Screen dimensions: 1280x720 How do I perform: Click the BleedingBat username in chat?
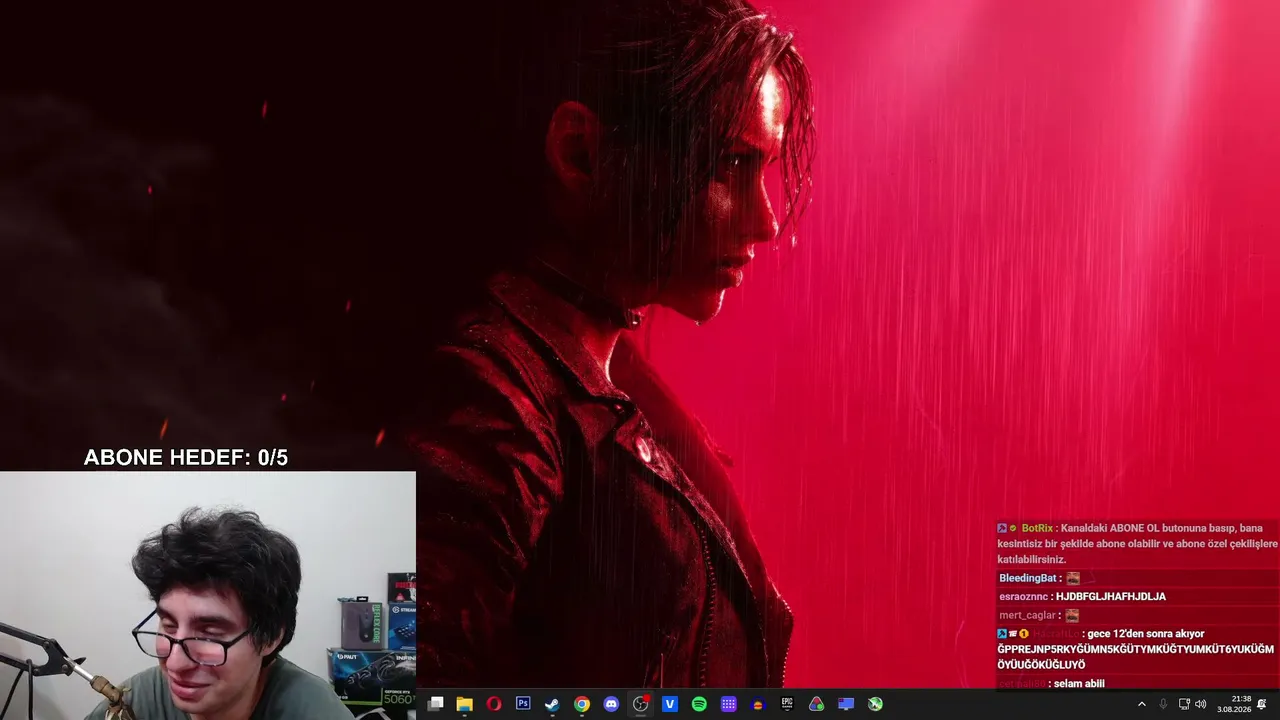pyautogui.click(x=1028, y=578)
